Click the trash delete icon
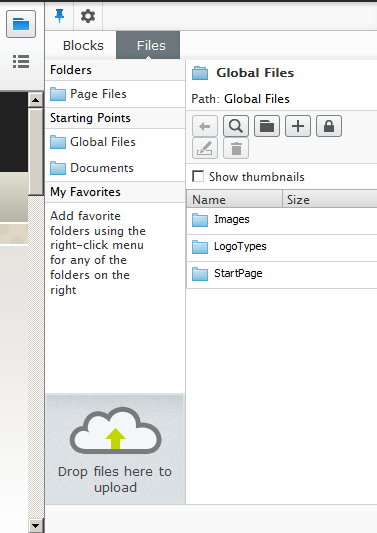Viewport: 377px width, 533px height. point(236,148)
